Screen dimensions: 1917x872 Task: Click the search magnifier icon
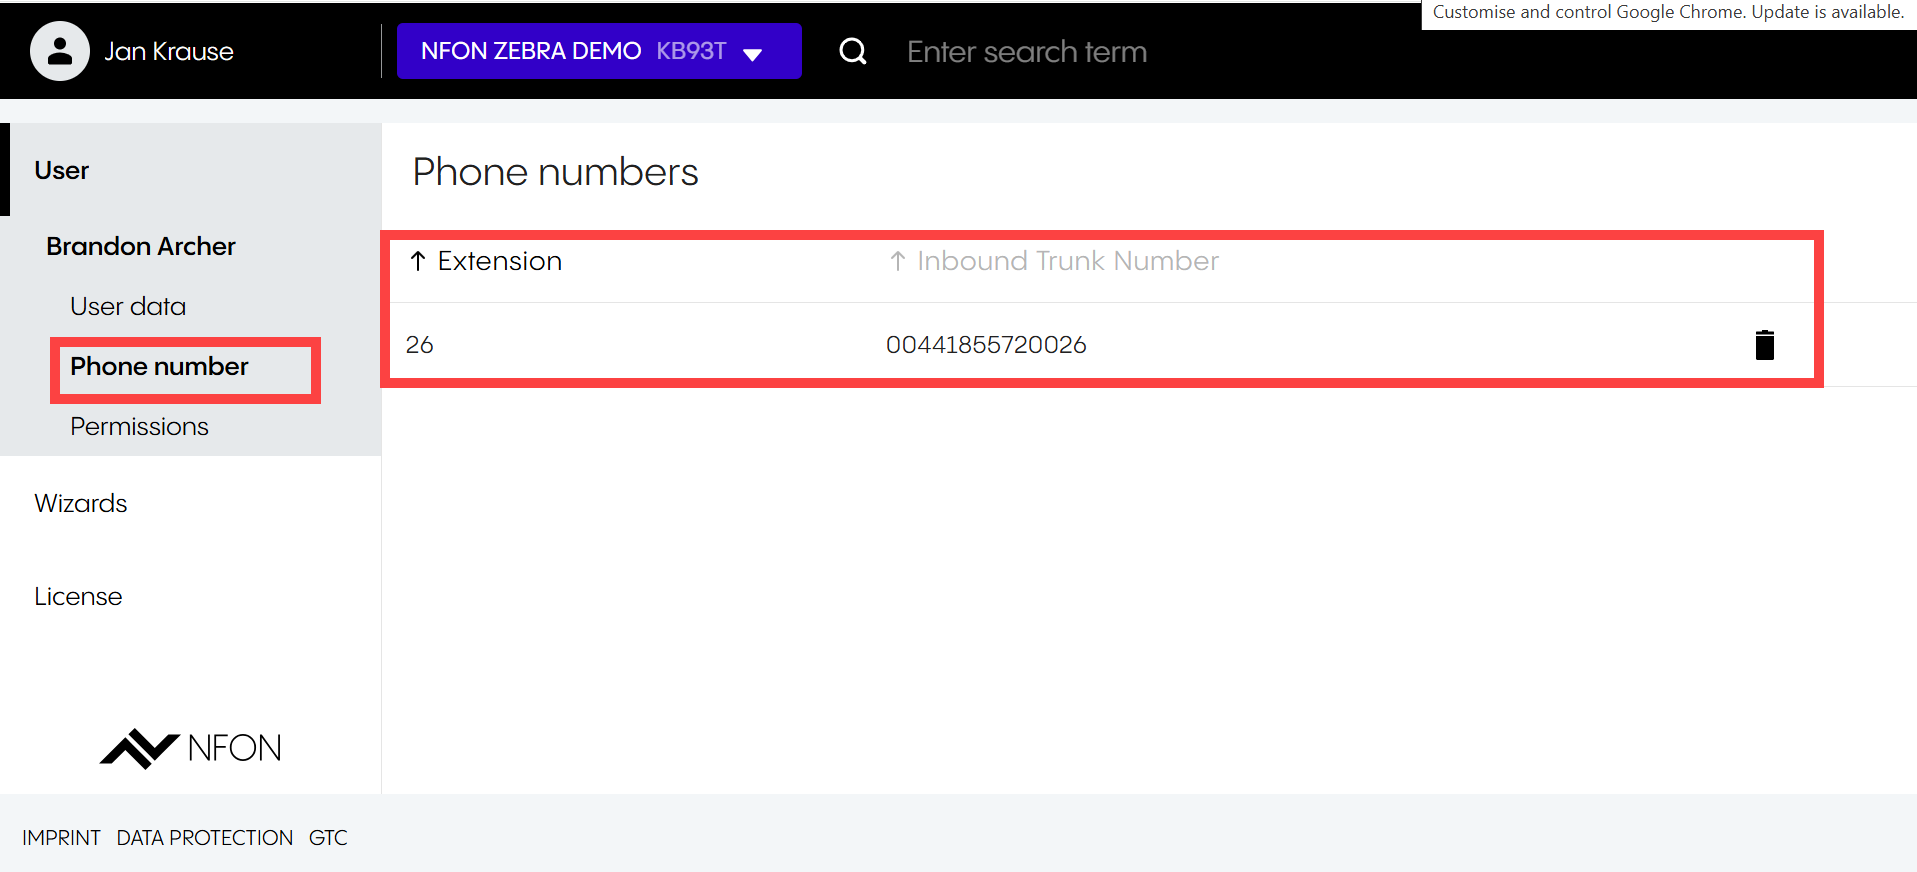852,51
